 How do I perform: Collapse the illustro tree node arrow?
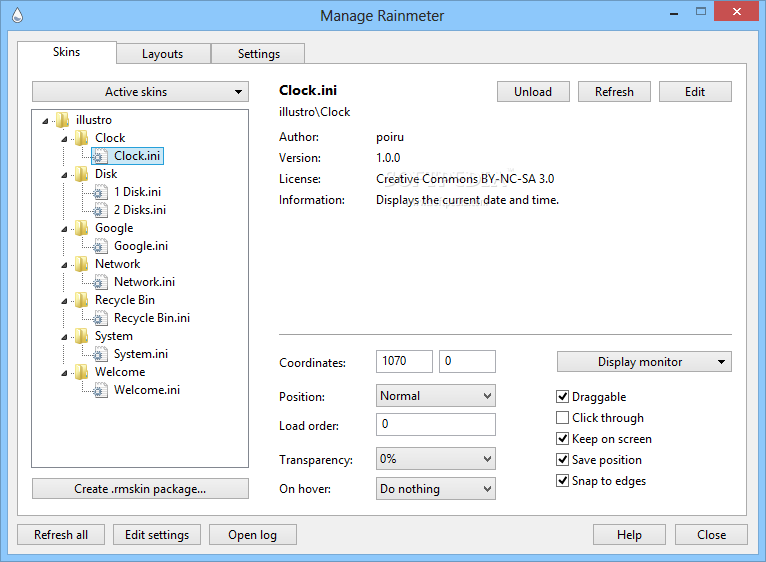(x=45, y=121)
